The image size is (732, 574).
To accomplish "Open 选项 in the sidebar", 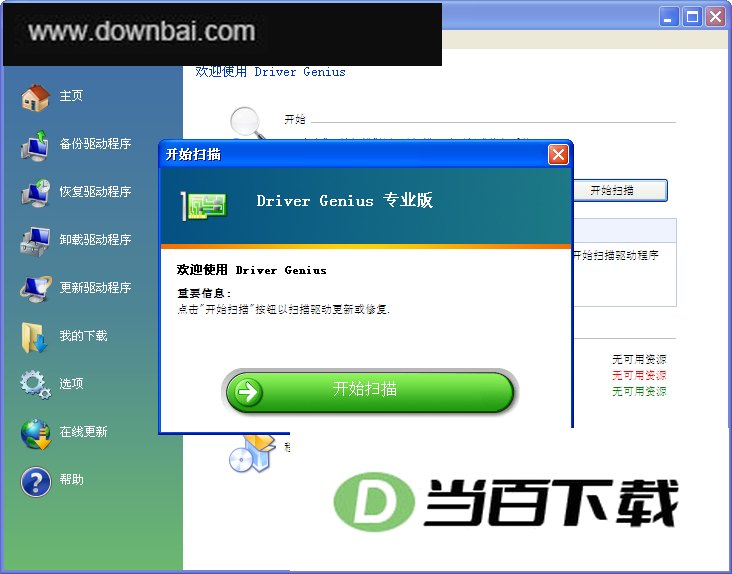I will pos(71,384).
